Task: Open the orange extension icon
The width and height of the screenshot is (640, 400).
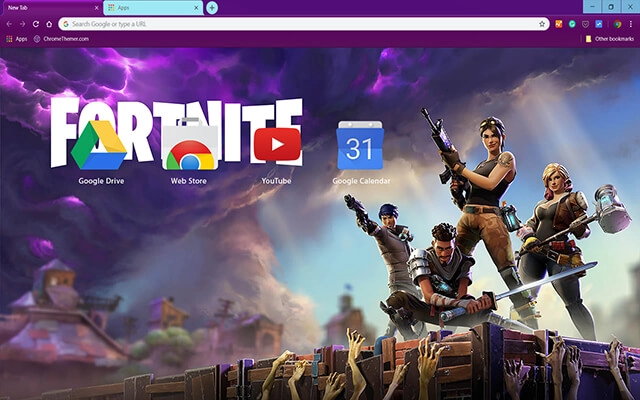Action: [x=559, y=24]
